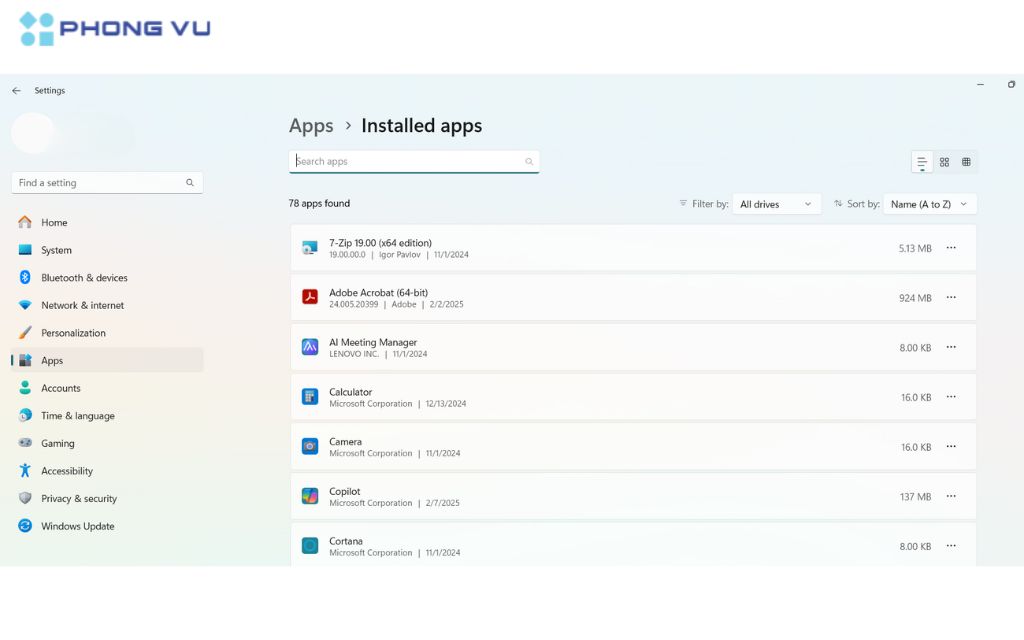Click the '78 apps found' text
The height and width of the screenshot is (640, 1024).
click(x=319, y=203)
